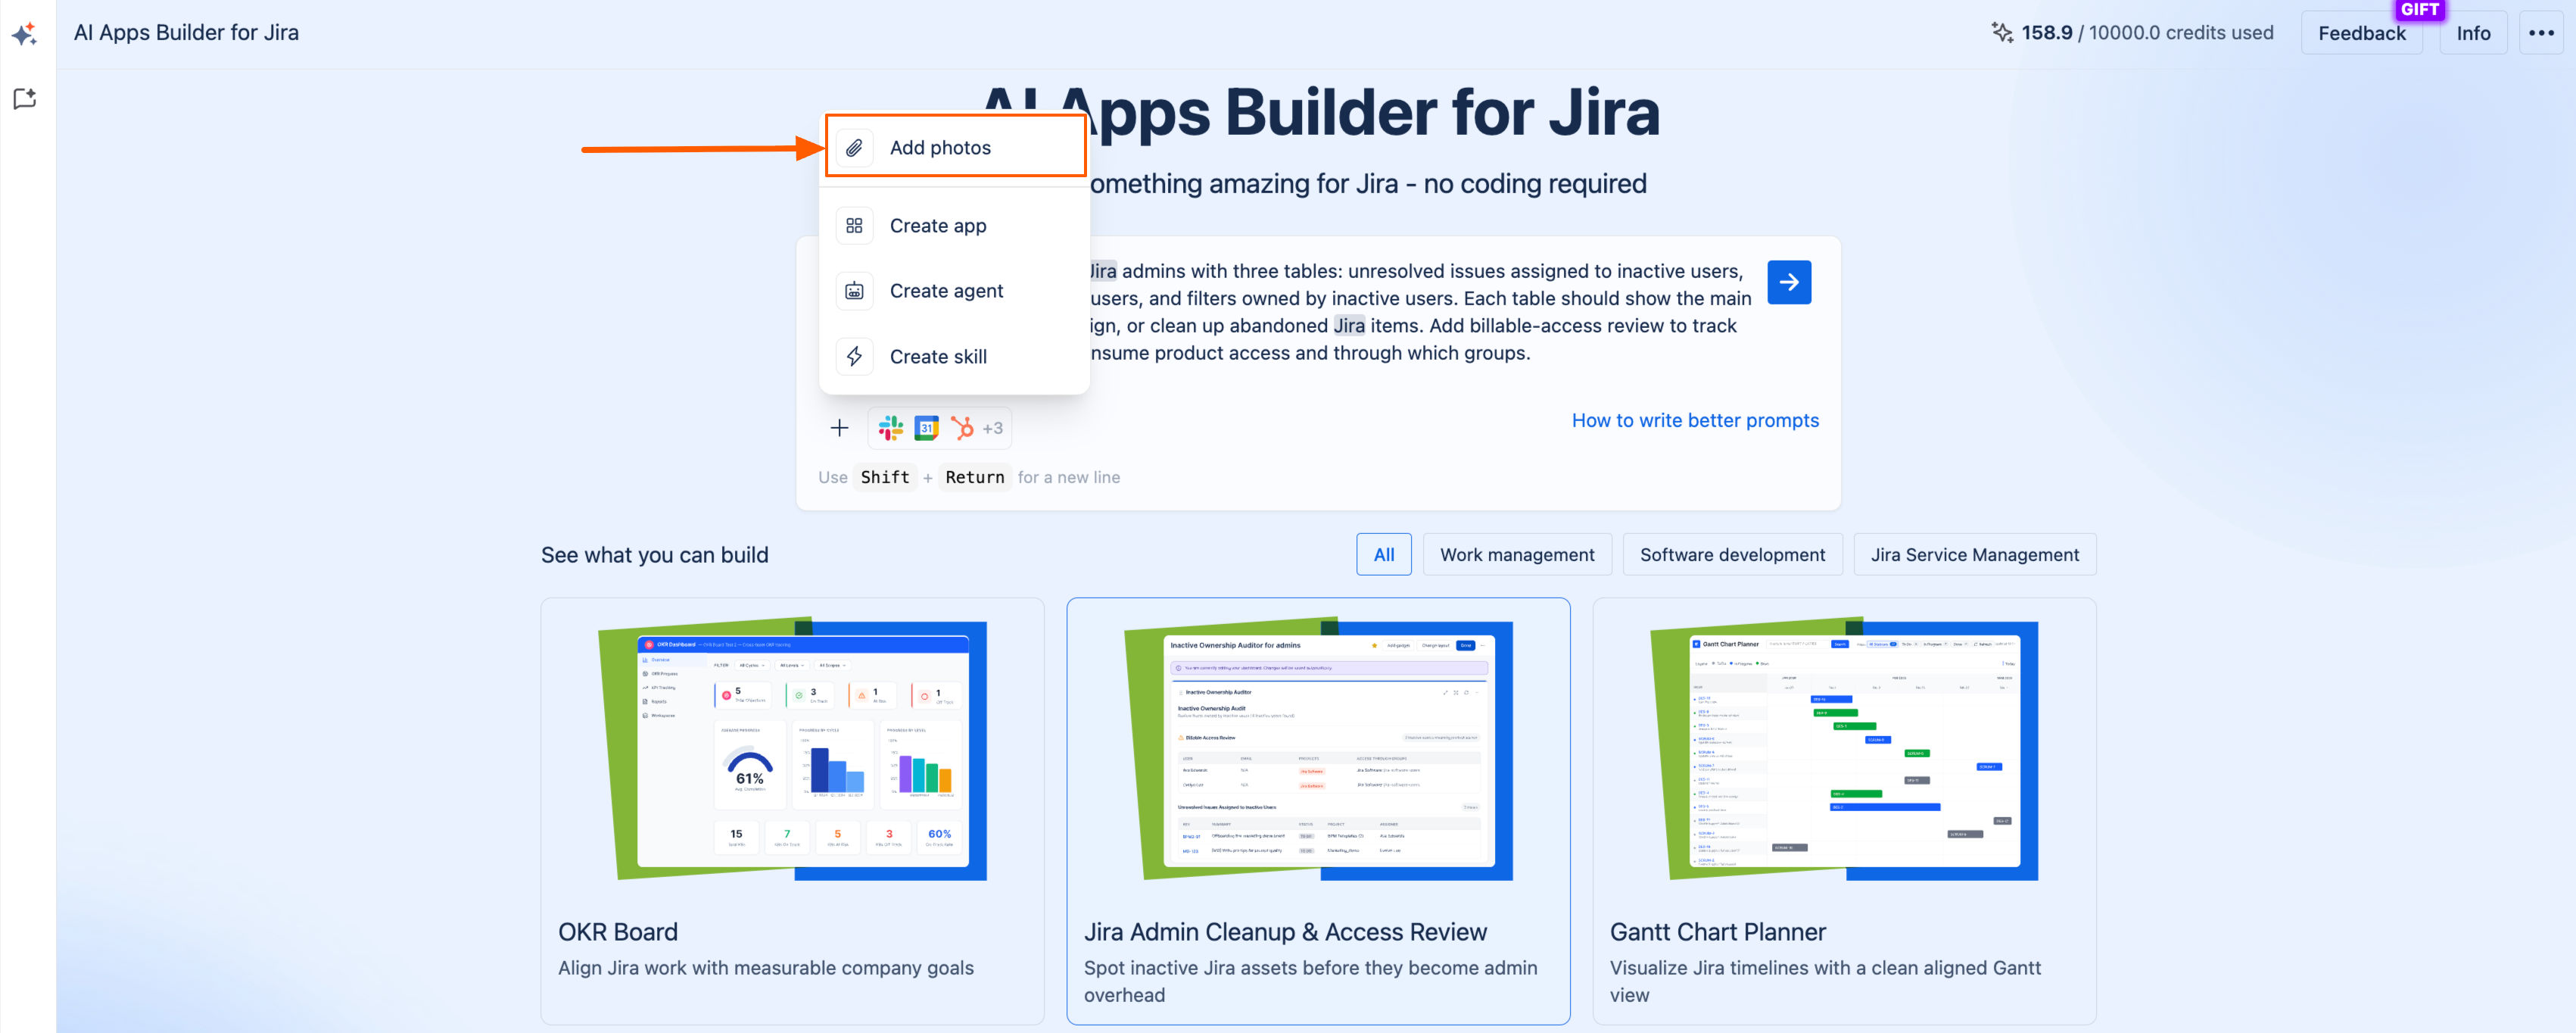Screen dimensions: 2576x1033
Task: Click the Create agent robot icon
Action: [x=854, y=291]
